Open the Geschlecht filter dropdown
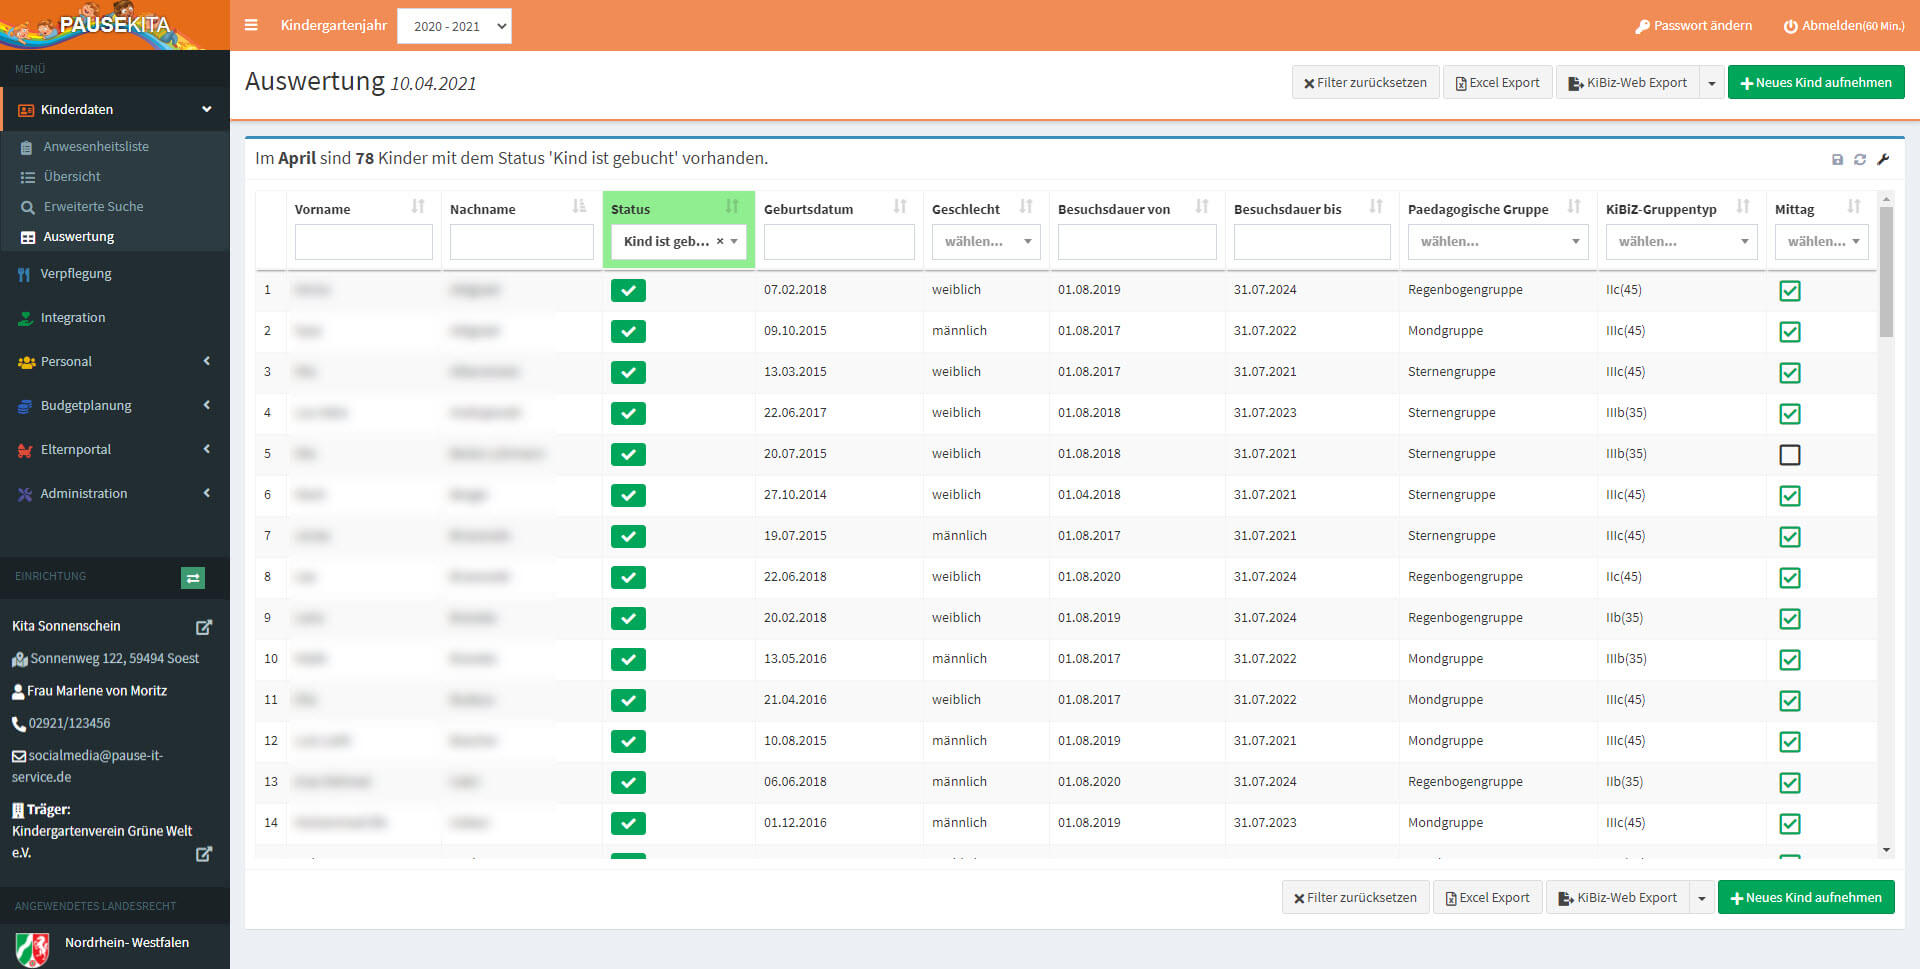The image size is (1920, 969). tap(986, 242)
